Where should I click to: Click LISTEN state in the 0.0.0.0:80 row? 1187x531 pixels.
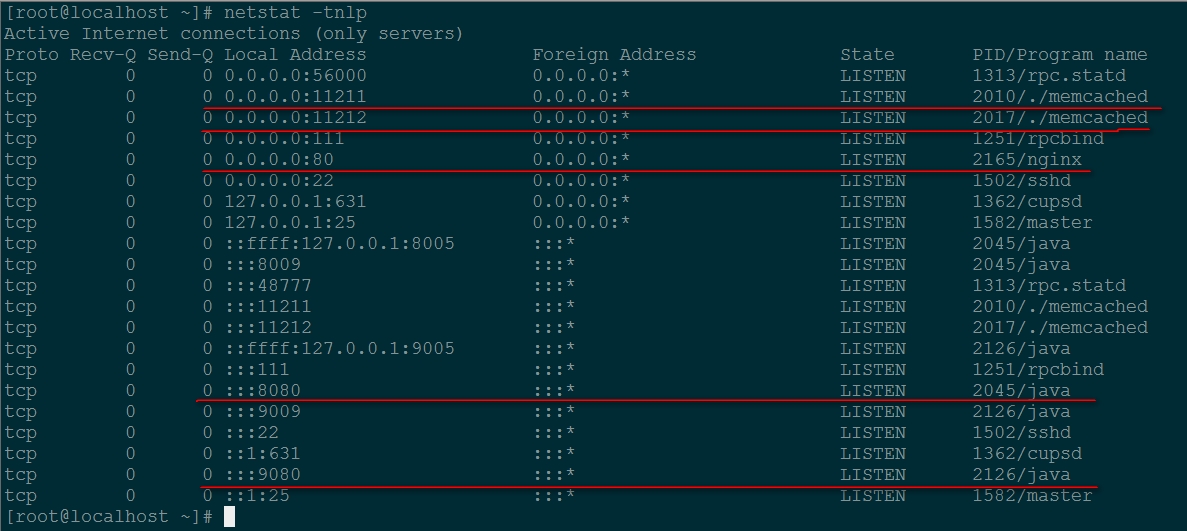pos(873,160)
